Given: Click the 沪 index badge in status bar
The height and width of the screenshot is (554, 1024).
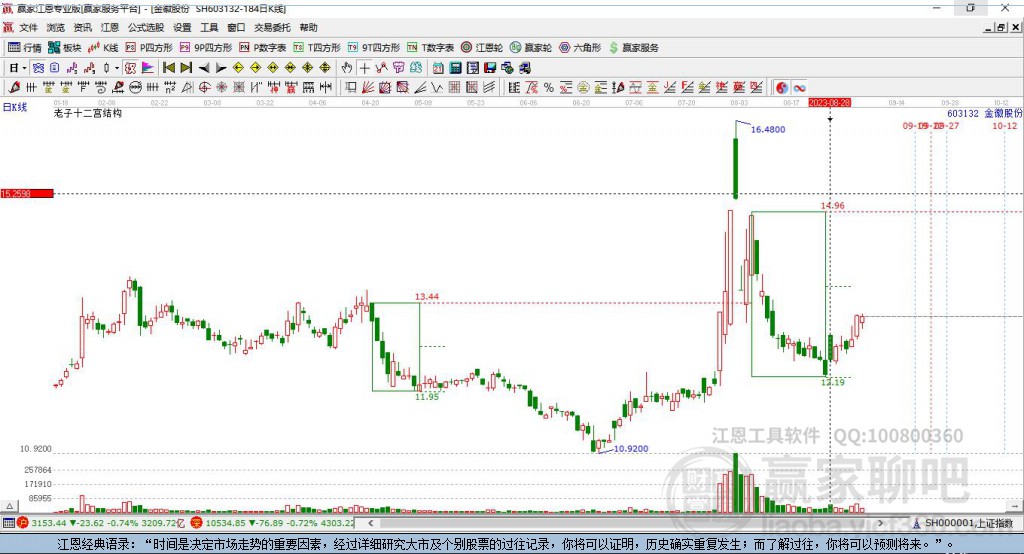Looking at the screenshot, I should pyautogui.click(x=23, y=523).
